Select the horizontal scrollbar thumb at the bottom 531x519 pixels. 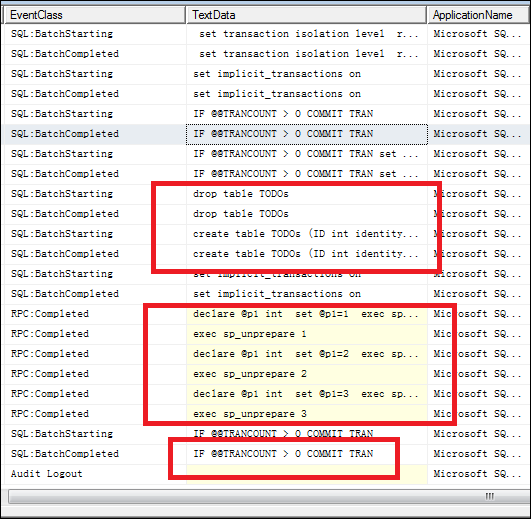tap(270, 497)
